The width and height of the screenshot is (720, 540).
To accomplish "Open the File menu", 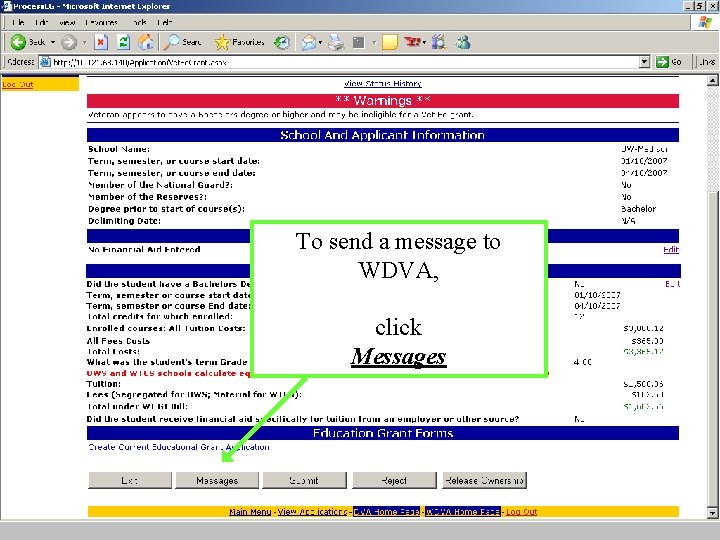I will coord(18,22).
